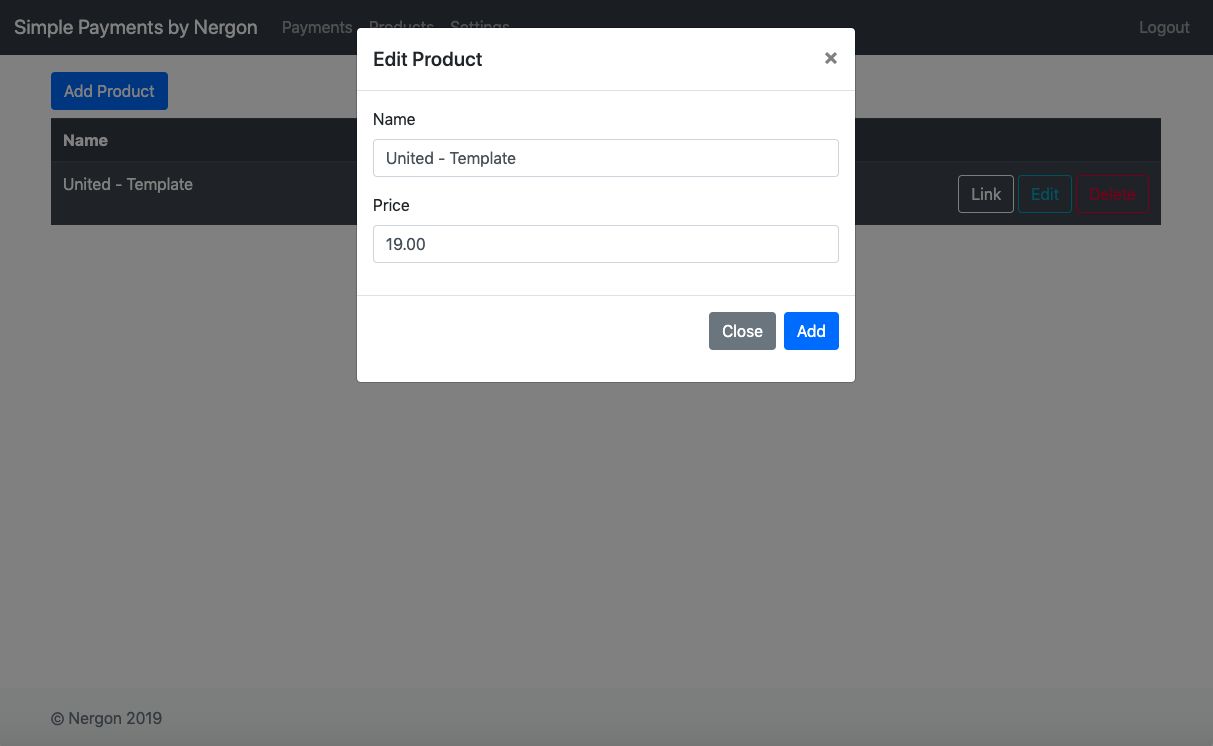The width and height of the screenshot is (1213, 746).
Task: Focus the Price field showing 19.00
Action: click(x=605, y=244)
